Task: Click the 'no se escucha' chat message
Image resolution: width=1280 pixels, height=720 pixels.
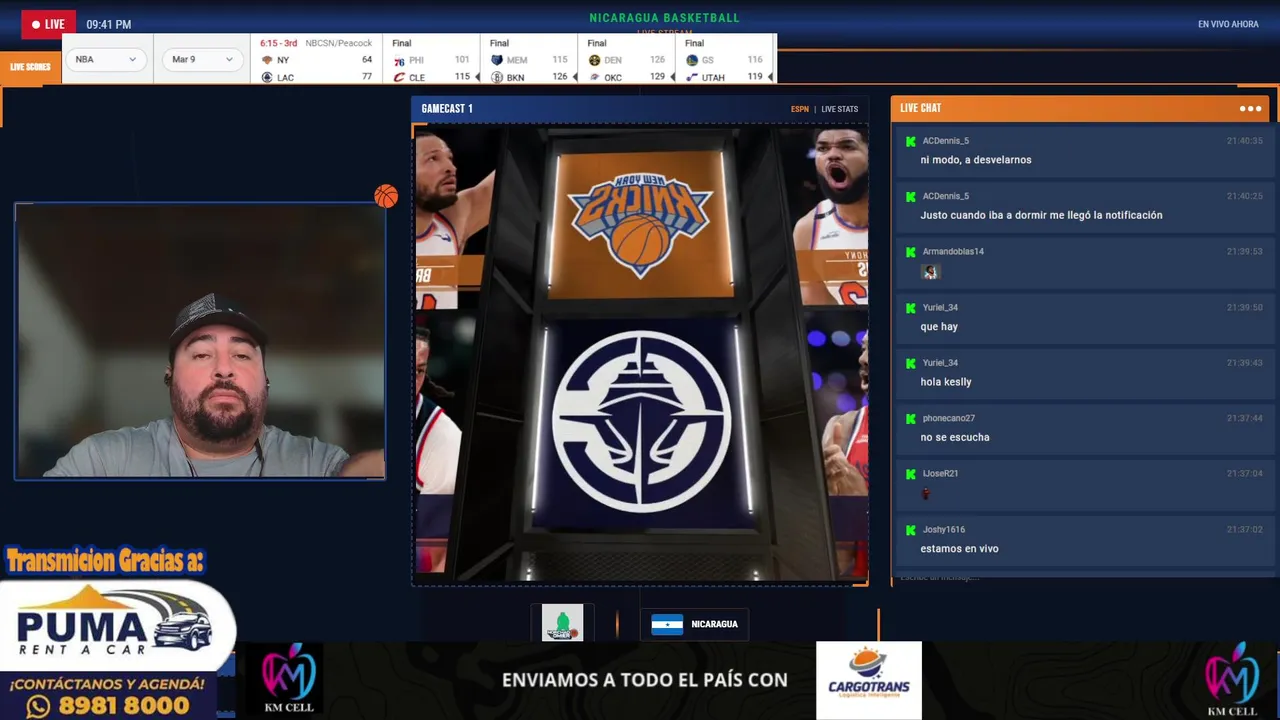Action: pyautogui.click(x=955, y=437)
